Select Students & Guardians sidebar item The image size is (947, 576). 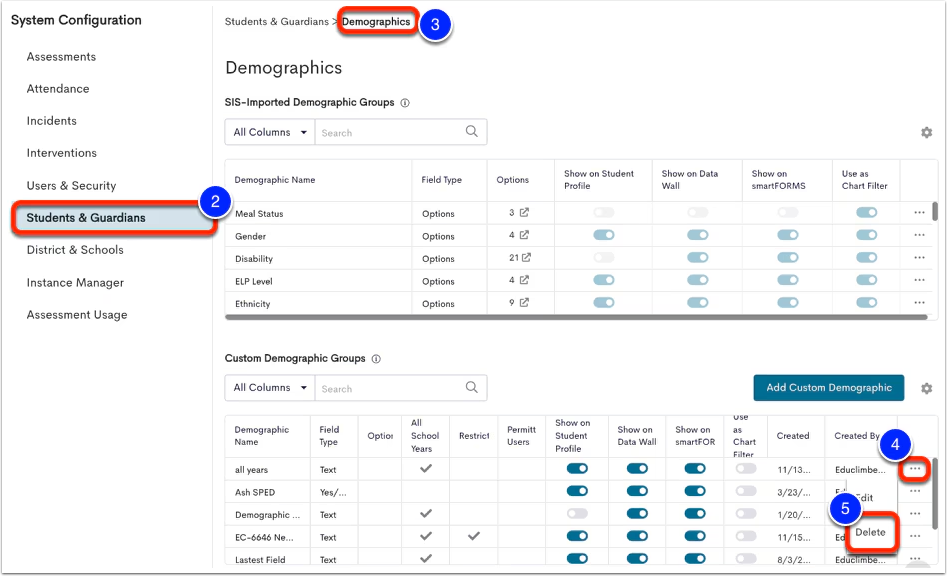[x=113, y=218]
